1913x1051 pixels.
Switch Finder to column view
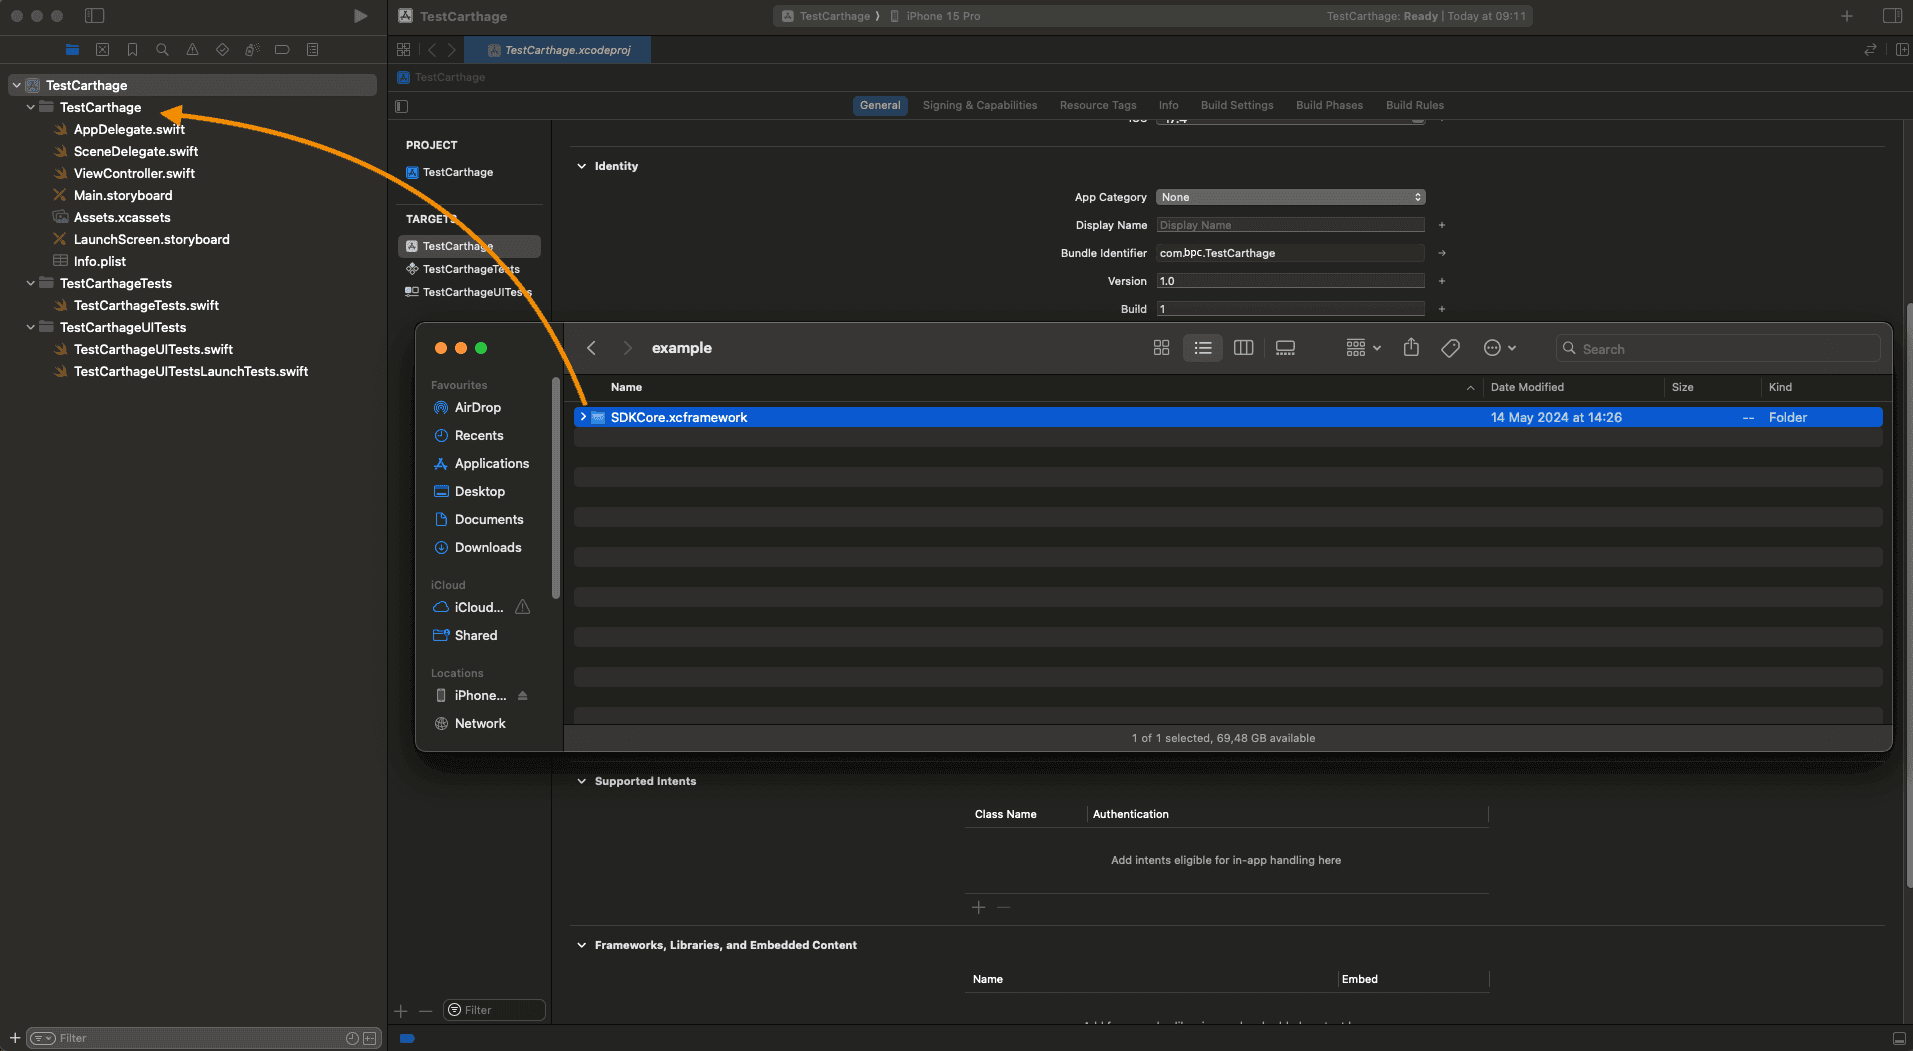(x=1243, y=348)
